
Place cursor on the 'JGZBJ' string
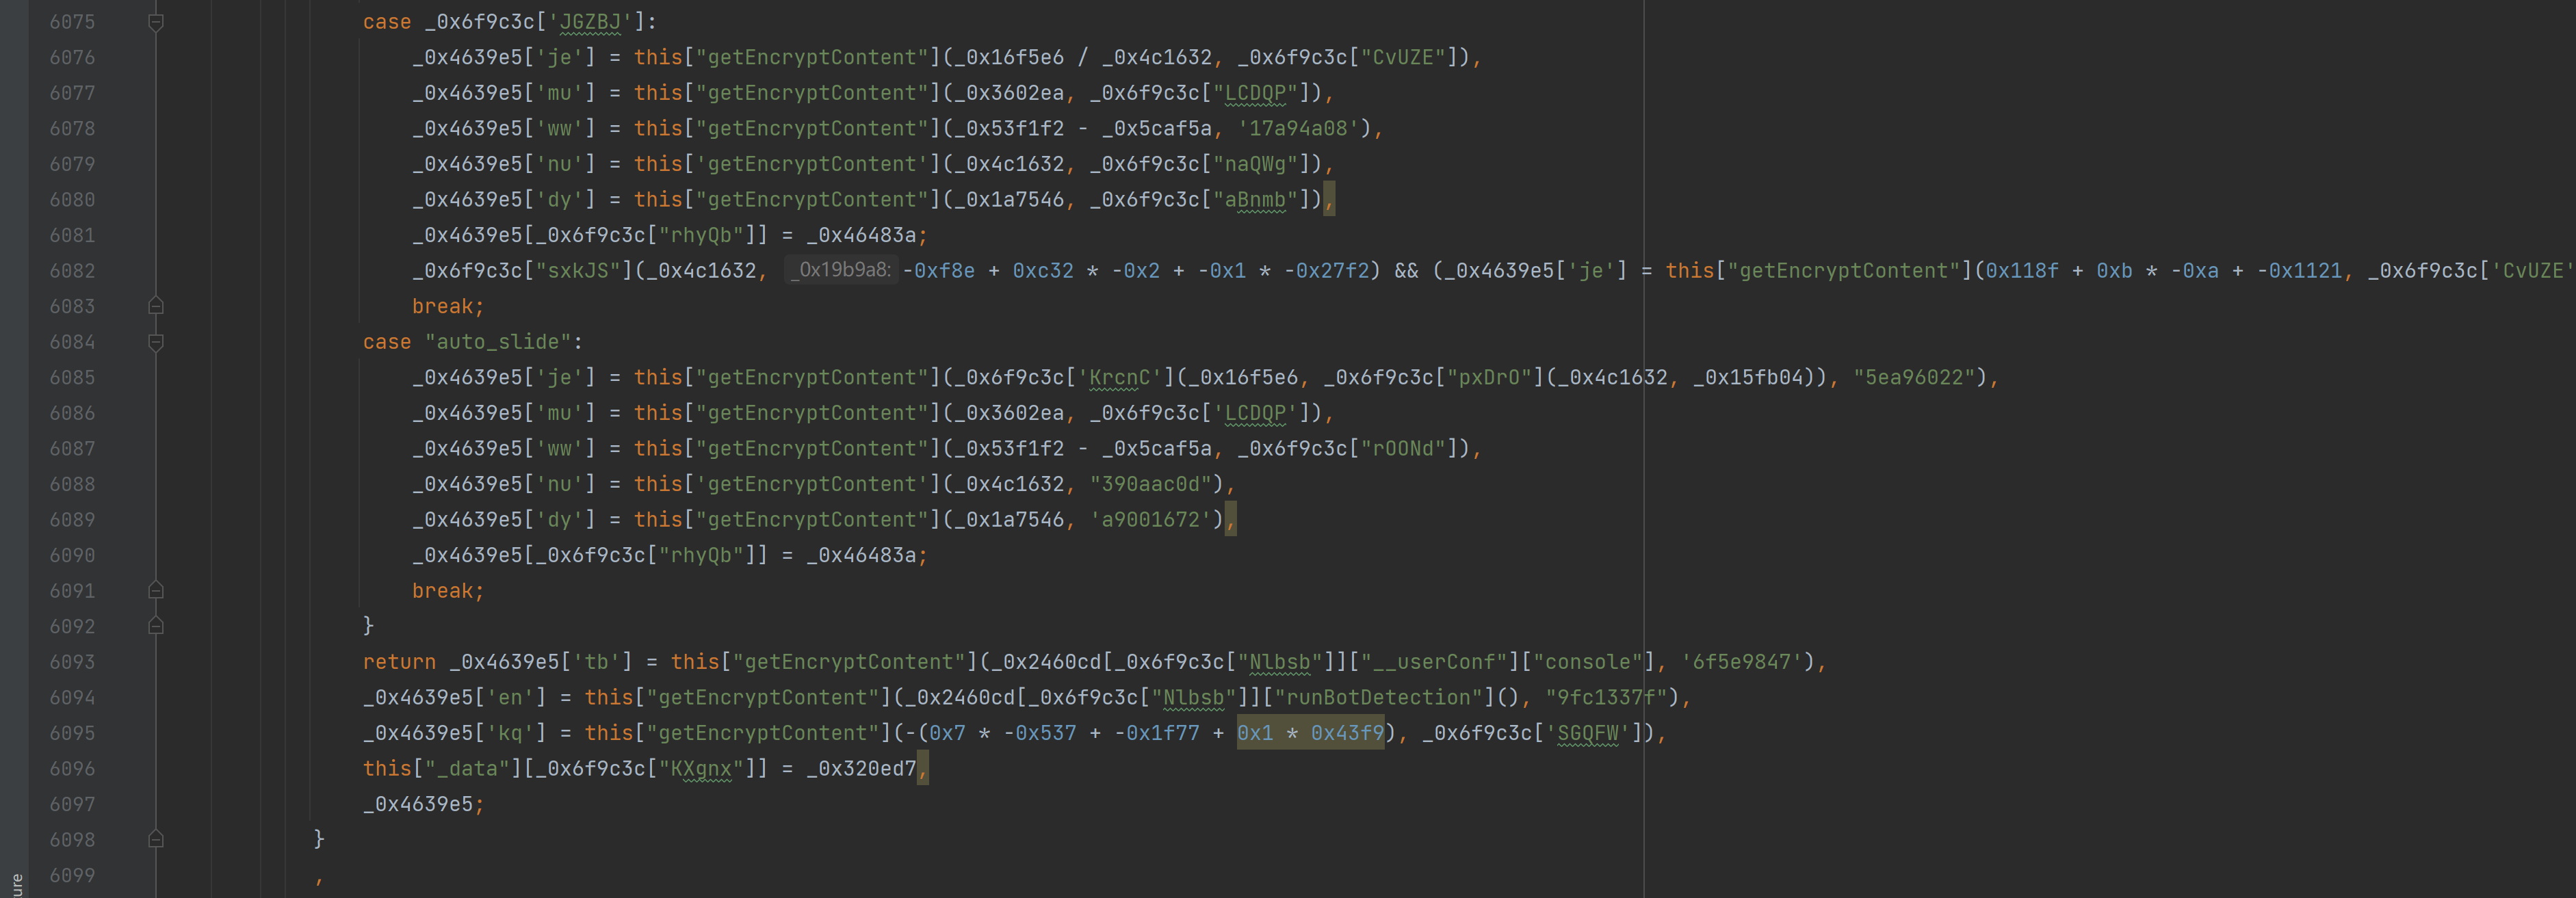[x=590, y=22]
